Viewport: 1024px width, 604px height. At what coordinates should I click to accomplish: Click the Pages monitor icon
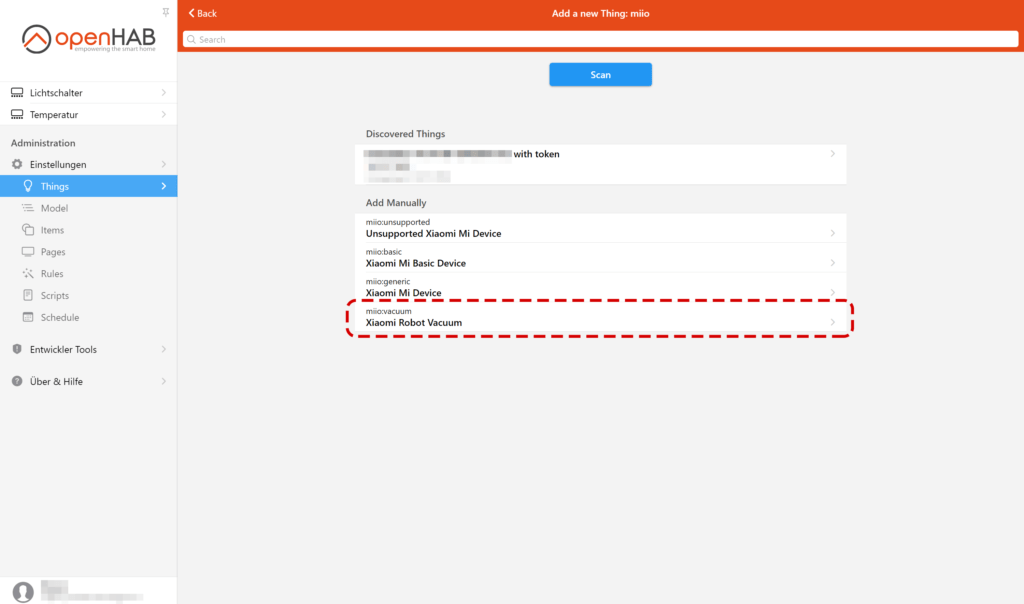point(27,251)
